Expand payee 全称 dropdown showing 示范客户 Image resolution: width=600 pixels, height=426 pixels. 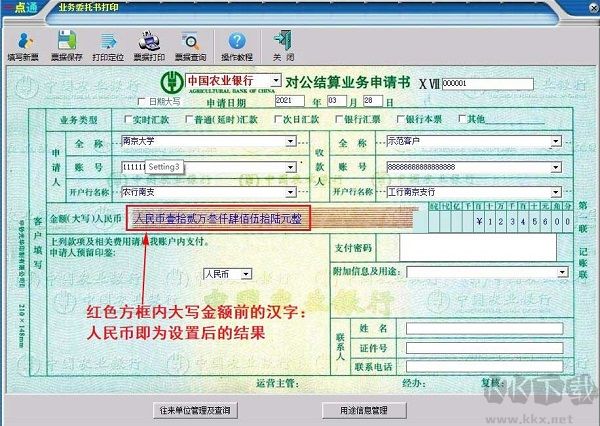[x=556, y=141]
